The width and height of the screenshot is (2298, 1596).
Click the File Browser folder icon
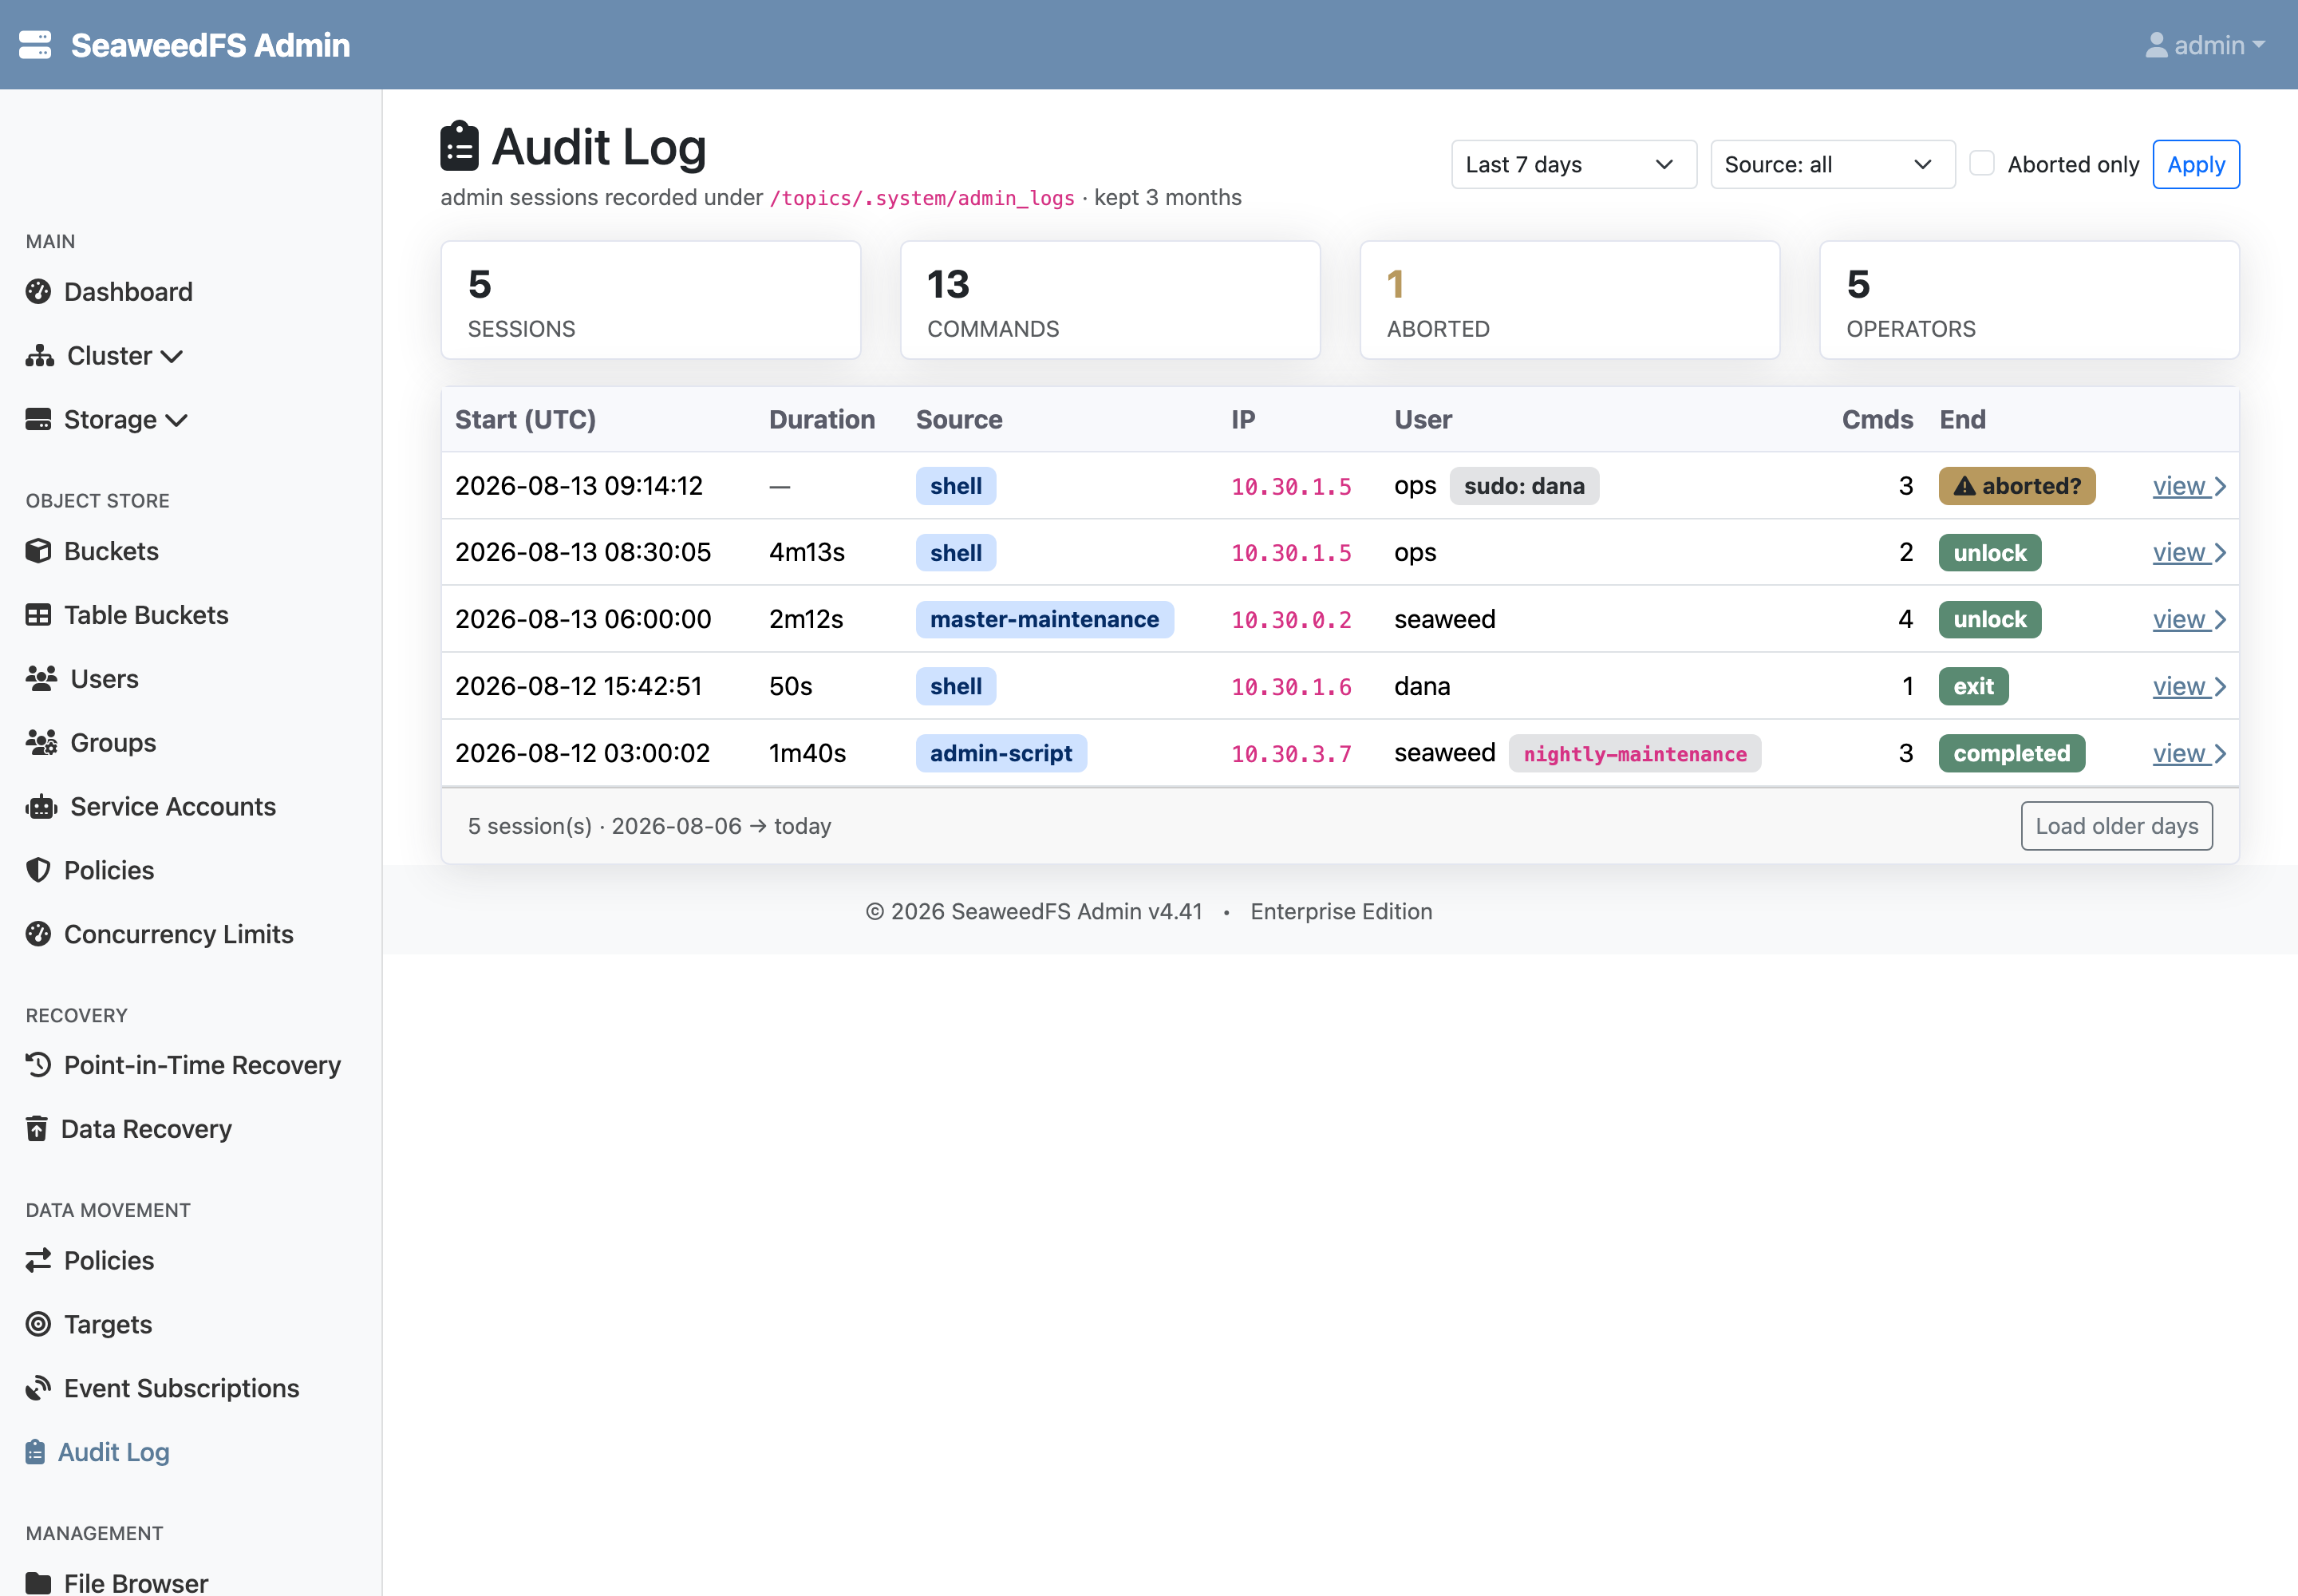(x=38, y=1583)
